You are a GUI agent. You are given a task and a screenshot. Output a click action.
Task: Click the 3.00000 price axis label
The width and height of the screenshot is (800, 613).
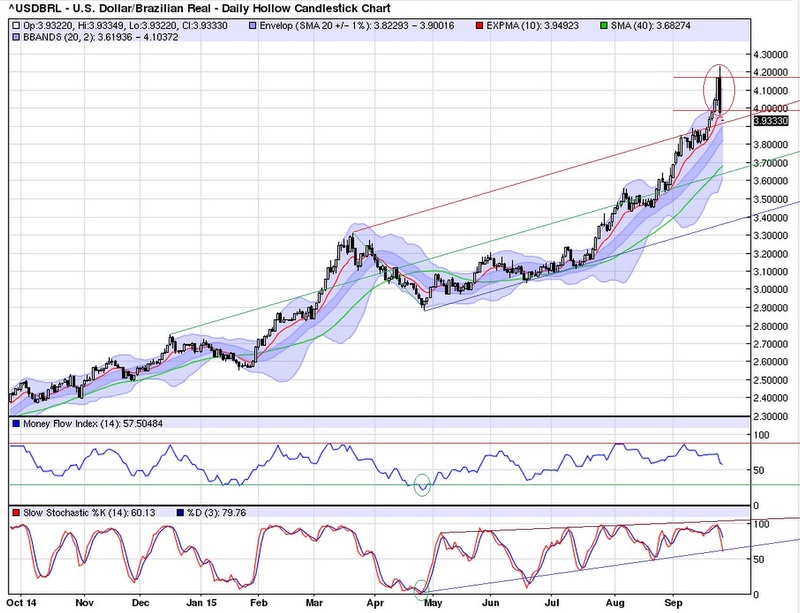pyautogui.click(x=770, y=289)
